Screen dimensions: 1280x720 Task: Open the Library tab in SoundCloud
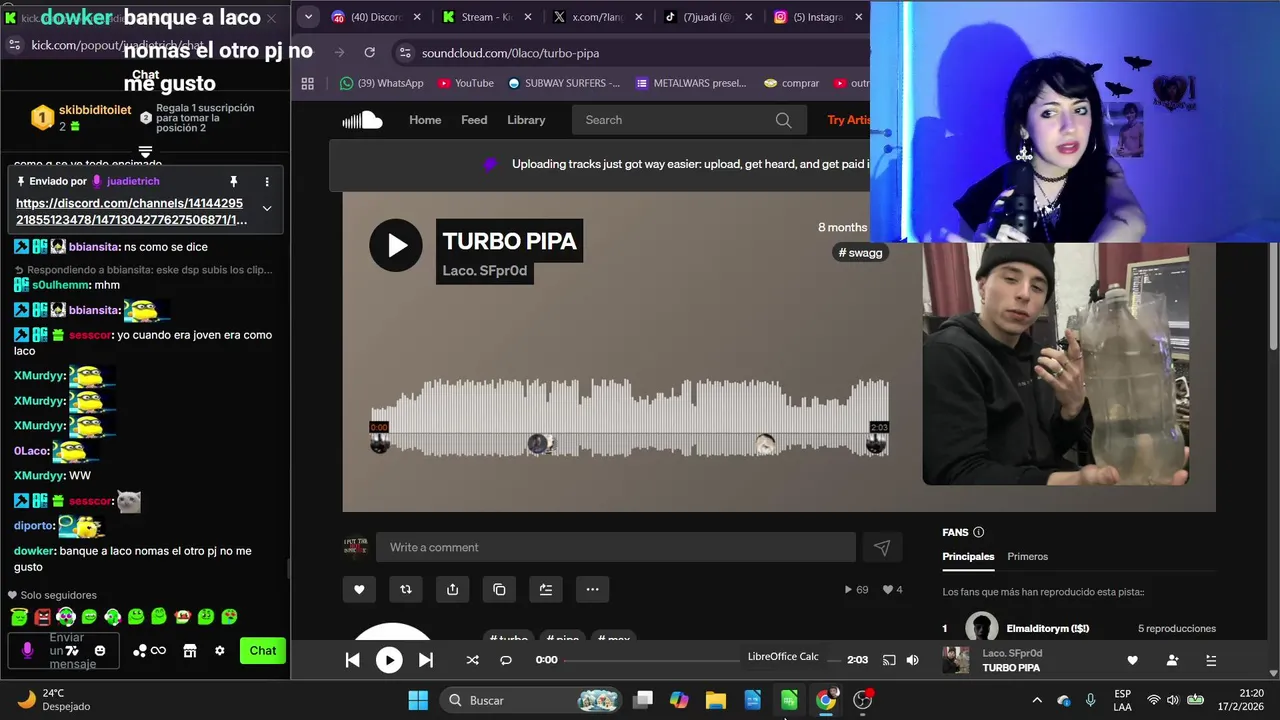tap(526, 120)
